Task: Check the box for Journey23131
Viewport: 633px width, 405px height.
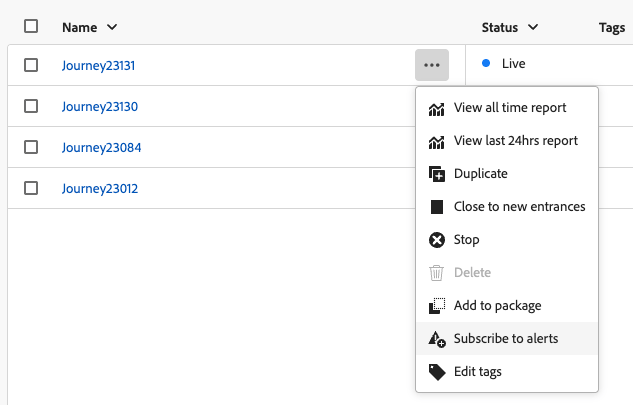Action: (31, 65)
